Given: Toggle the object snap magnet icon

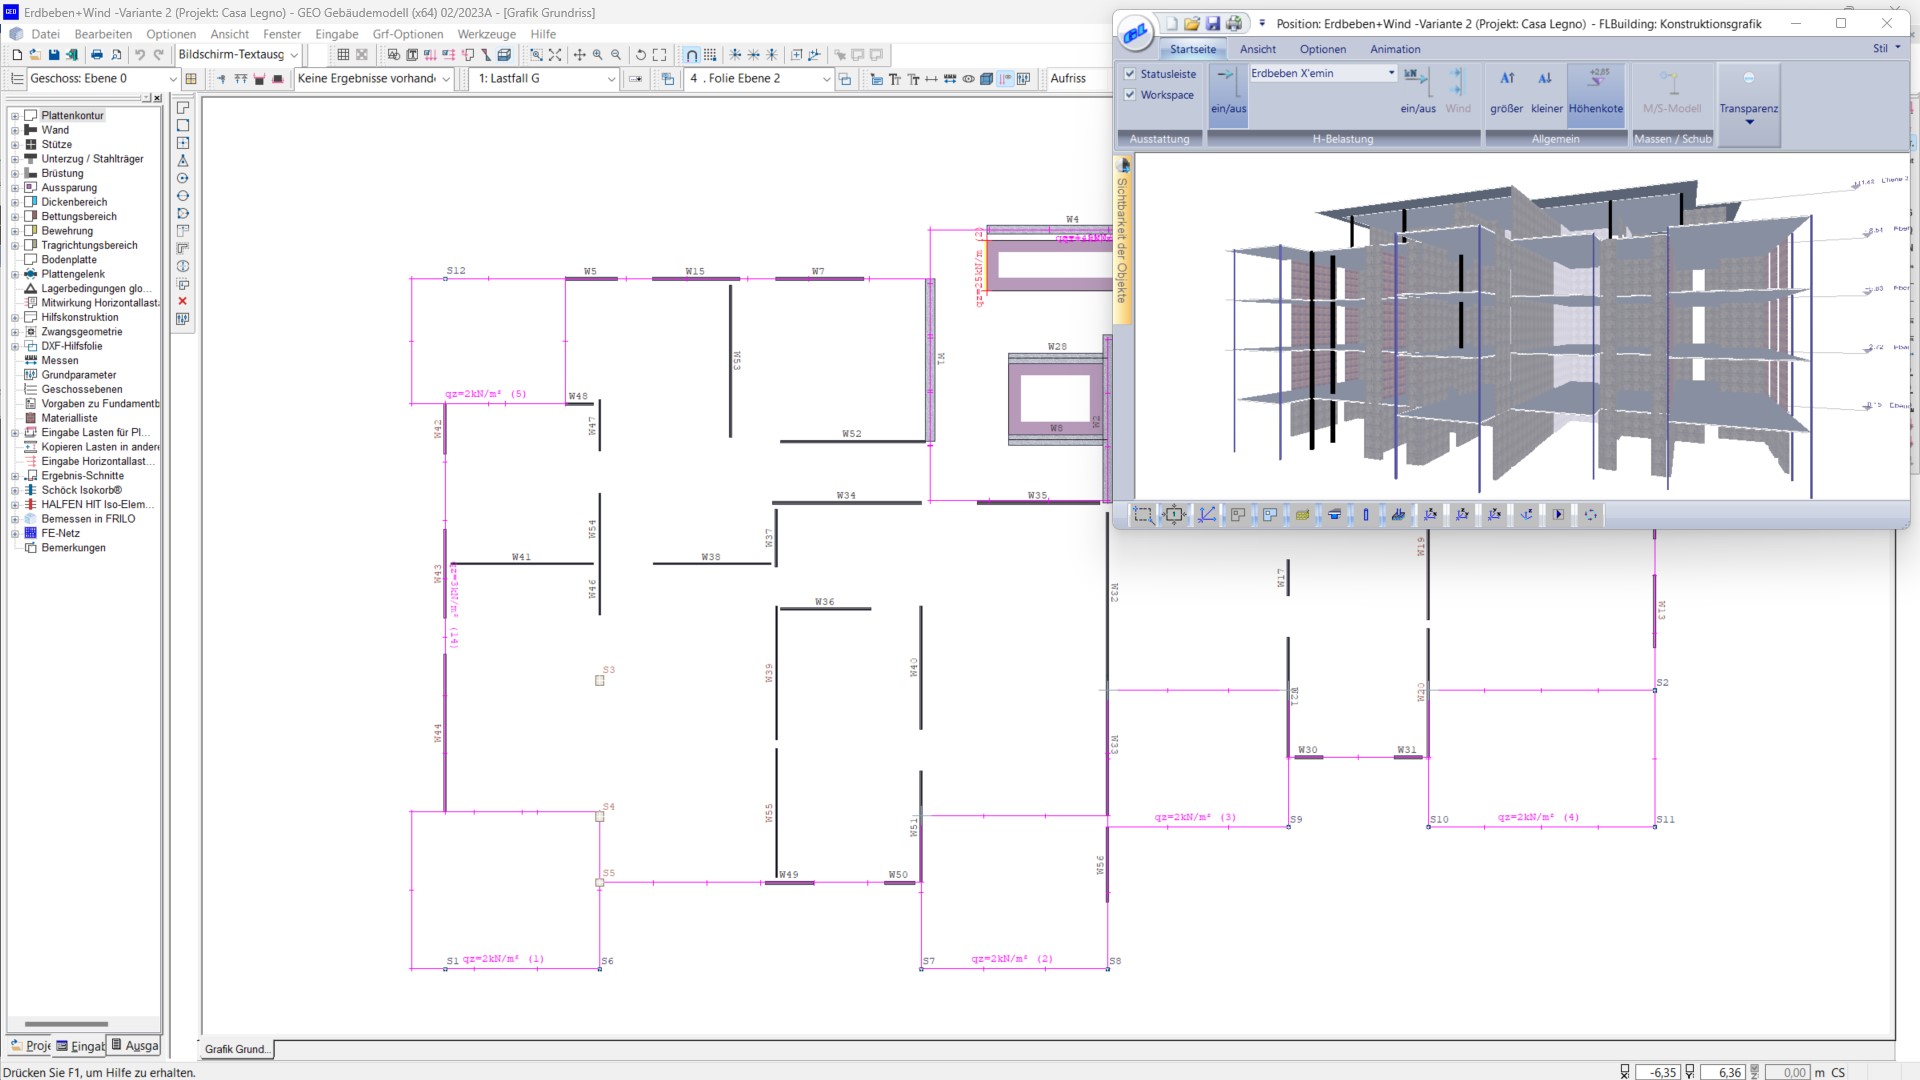Looking at the screenshot, I should click(x=691, y=55).
